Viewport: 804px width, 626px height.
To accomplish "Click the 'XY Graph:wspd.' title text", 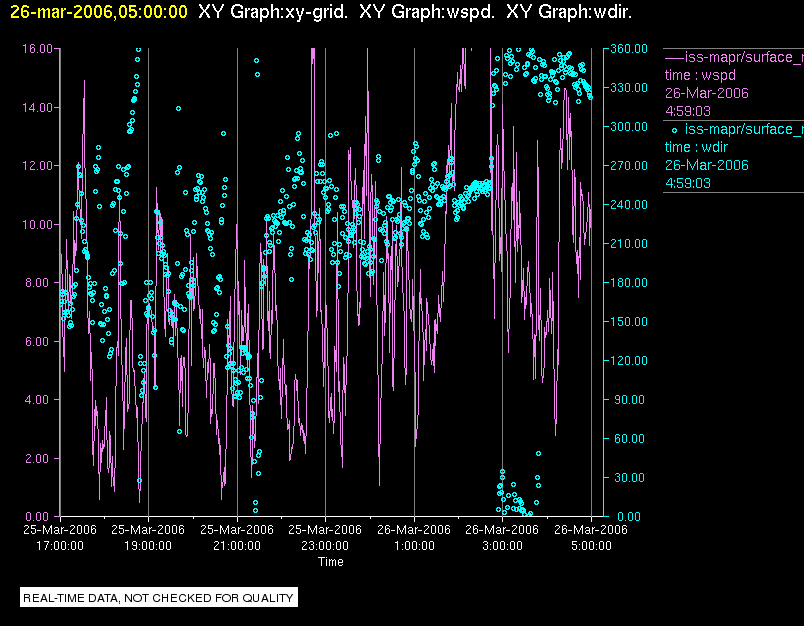I will 427,12.
